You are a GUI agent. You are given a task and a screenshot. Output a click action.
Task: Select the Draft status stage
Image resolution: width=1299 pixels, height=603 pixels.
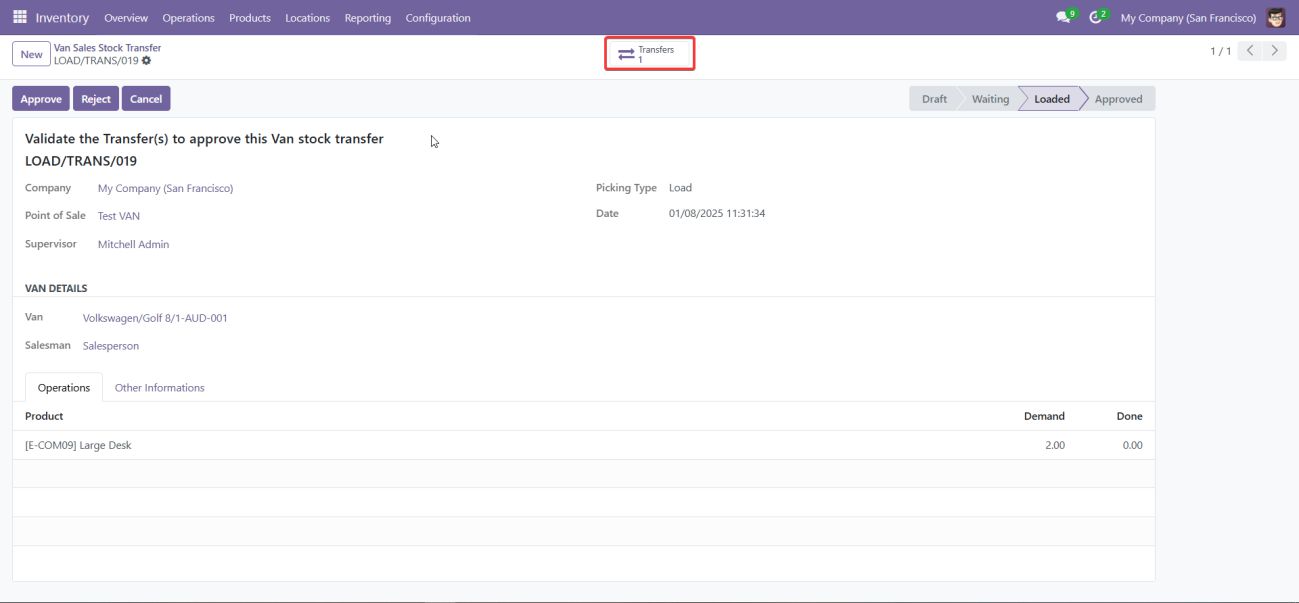click(x=934, y=99)
